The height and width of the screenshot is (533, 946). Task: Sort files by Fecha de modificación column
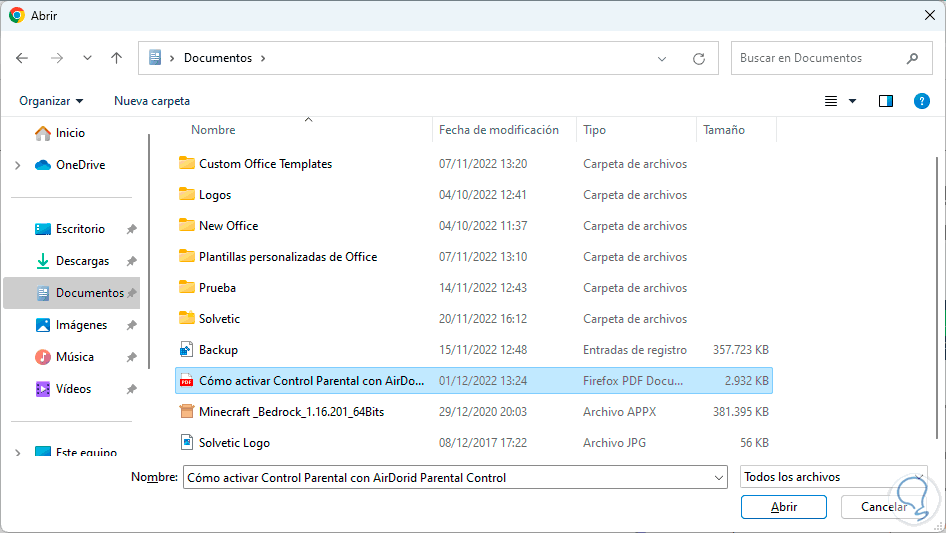(x=499, y=130)
